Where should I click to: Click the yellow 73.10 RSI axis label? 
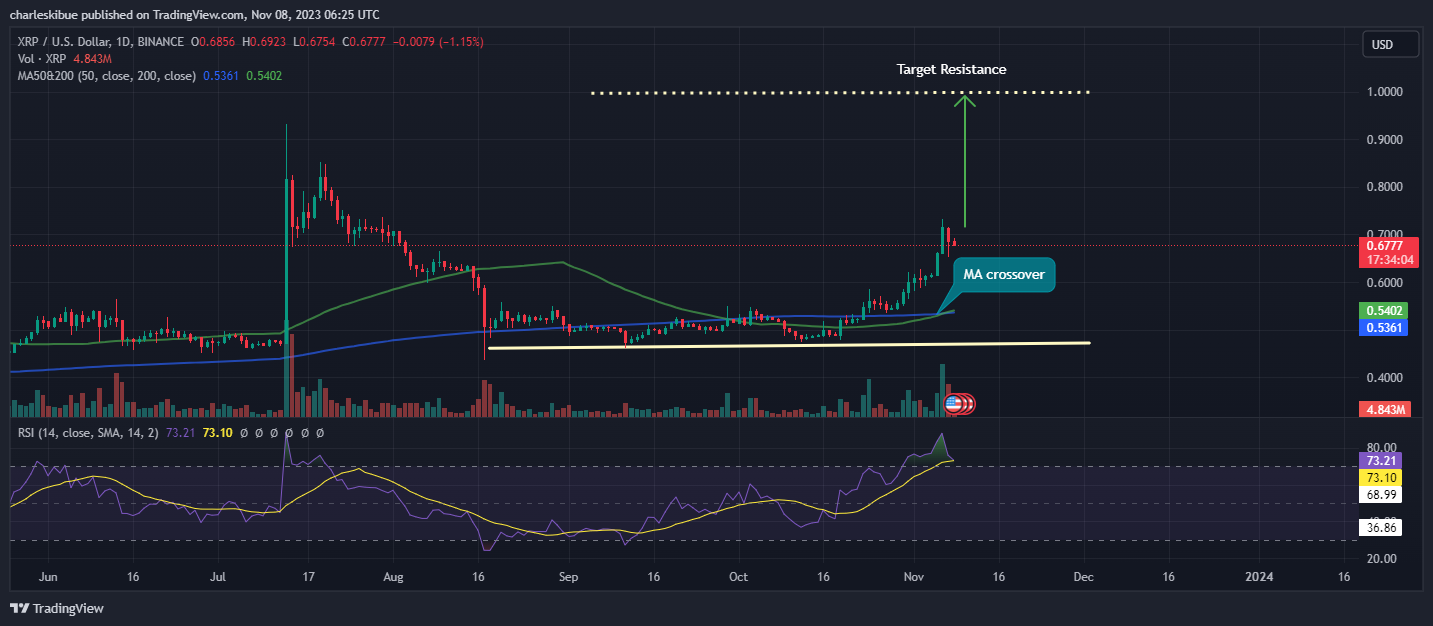pos(1383,478)
